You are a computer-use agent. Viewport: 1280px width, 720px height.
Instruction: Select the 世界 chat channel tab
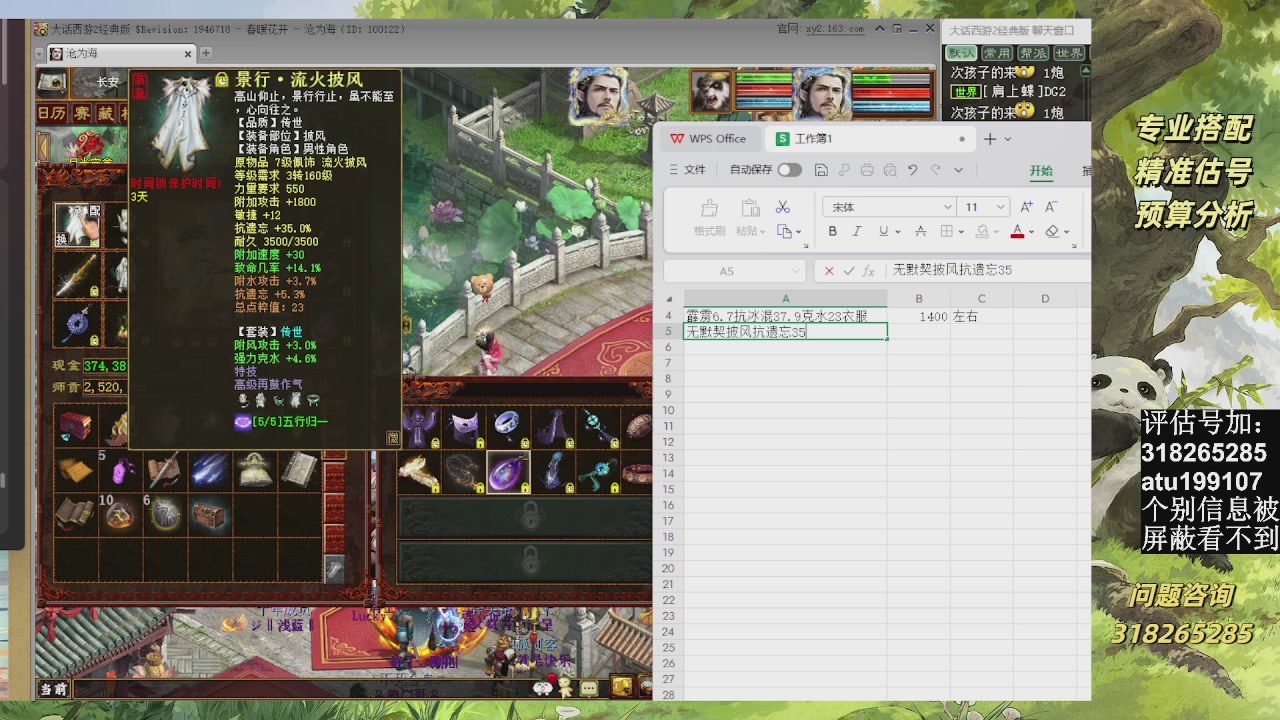click(x=1068, y=53)
